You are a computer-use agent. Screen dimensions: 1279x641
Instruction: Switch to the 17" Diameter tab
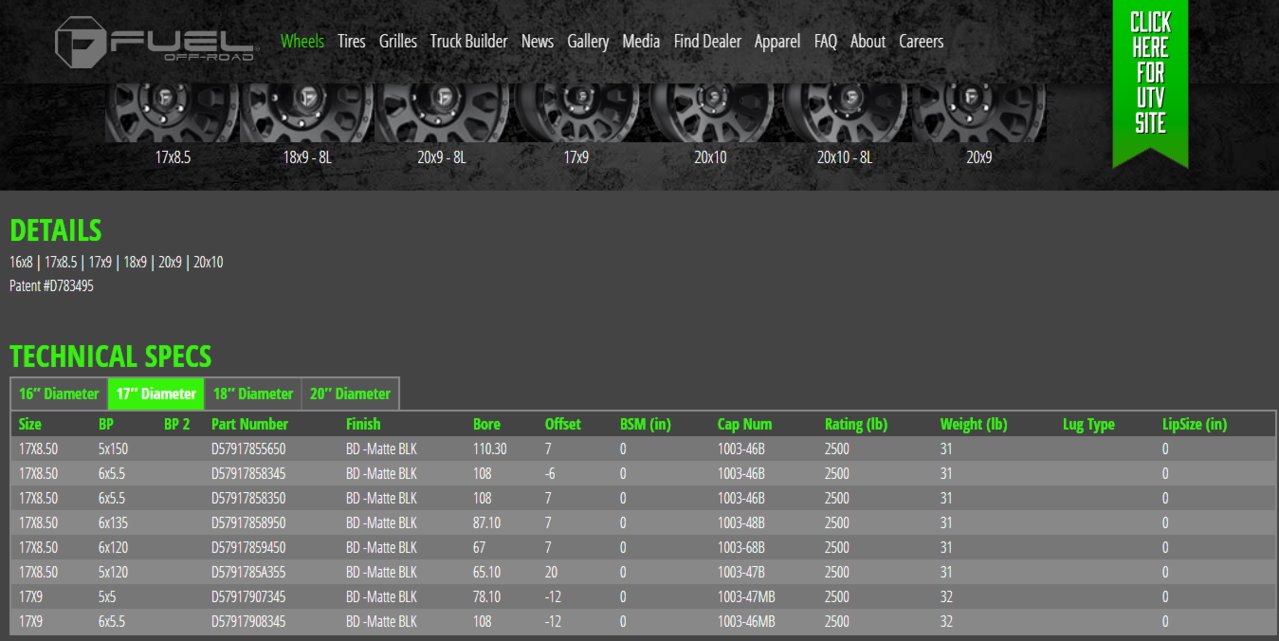click(x=156, y=393)
